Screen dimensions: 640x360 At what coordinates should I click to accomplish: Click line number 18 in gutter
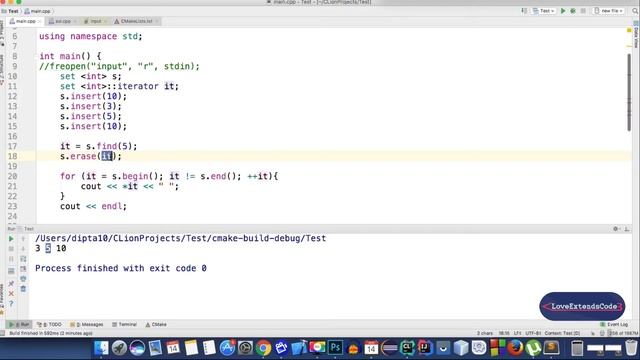click(12, 156)
